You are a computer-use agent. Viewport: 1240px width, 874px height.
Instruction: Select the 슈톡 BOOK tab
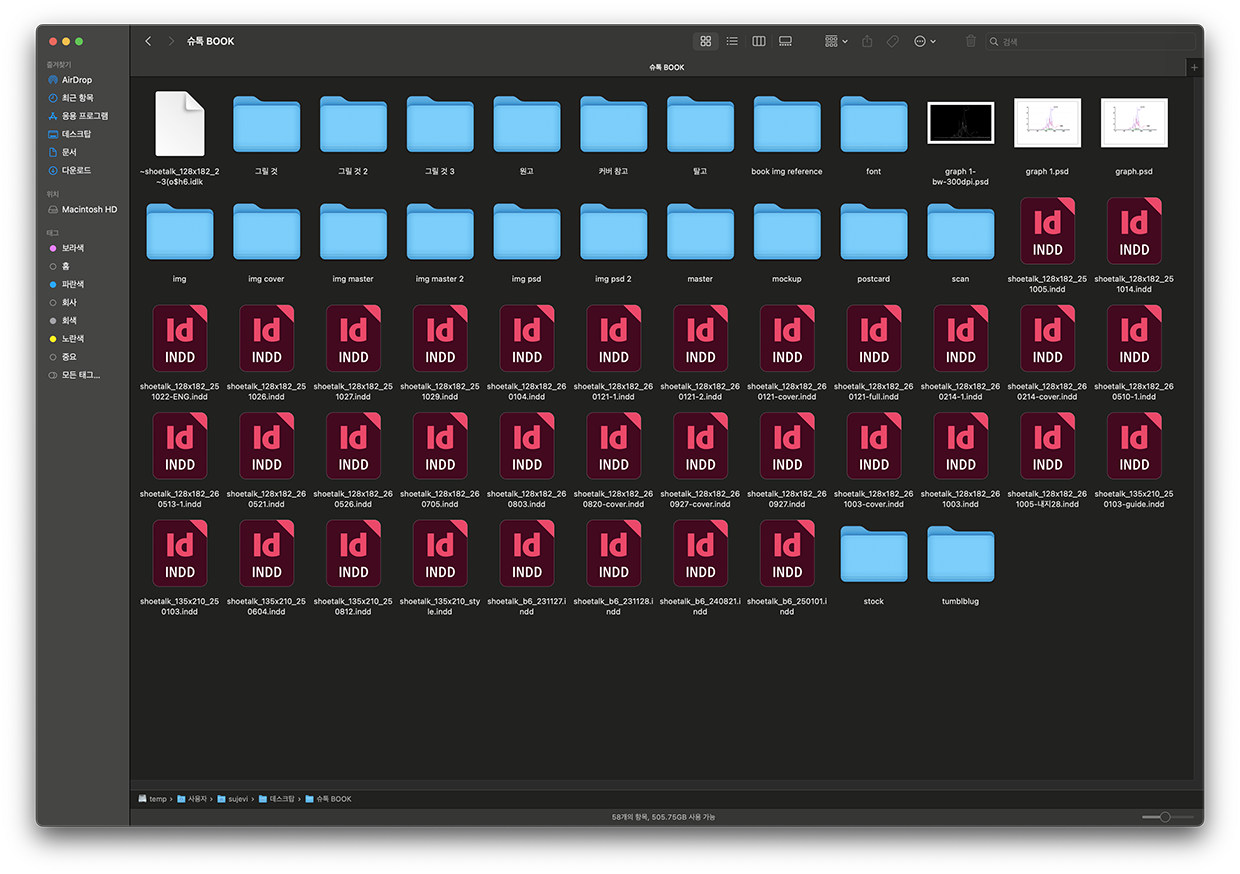coord(666,67)
